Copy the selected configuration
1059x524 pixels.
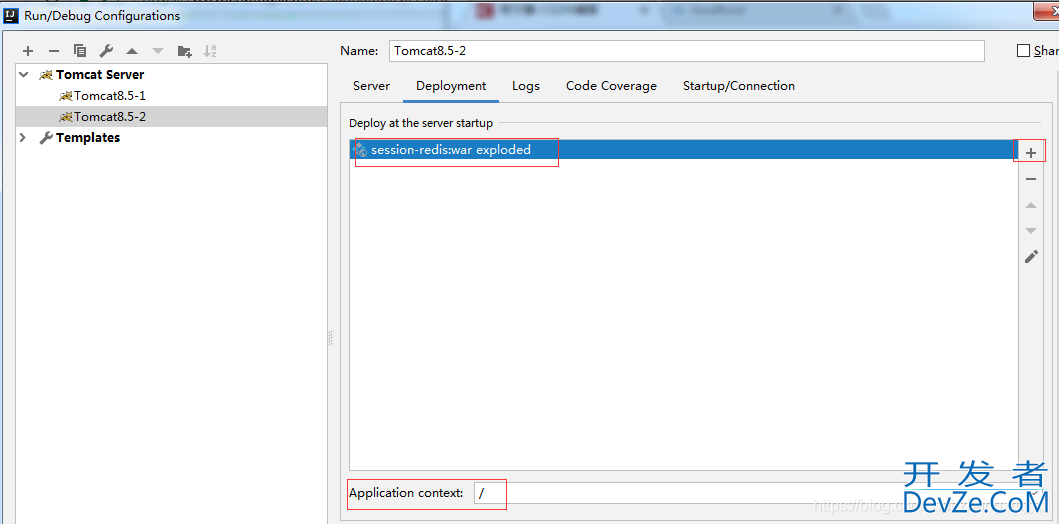pos(80,51)
